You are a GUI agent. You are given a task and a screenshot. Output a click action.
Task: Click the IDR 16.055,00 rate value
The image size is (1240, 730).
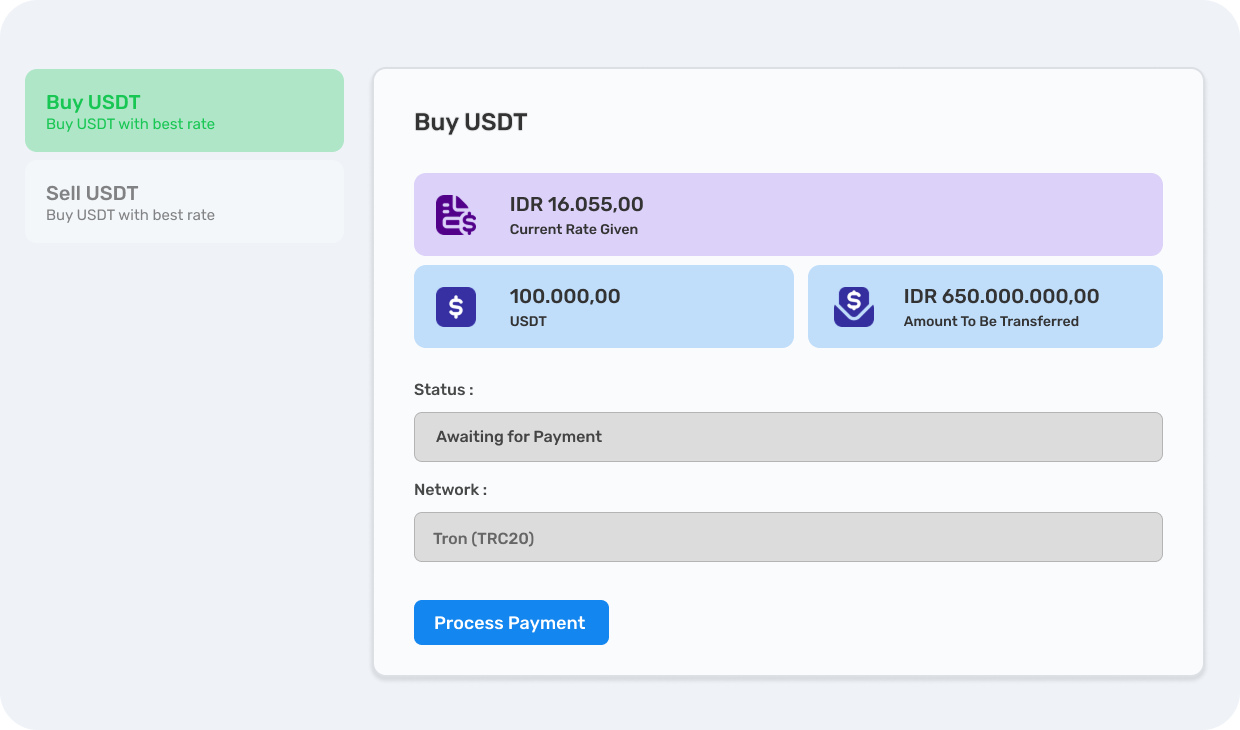(577, 204)
